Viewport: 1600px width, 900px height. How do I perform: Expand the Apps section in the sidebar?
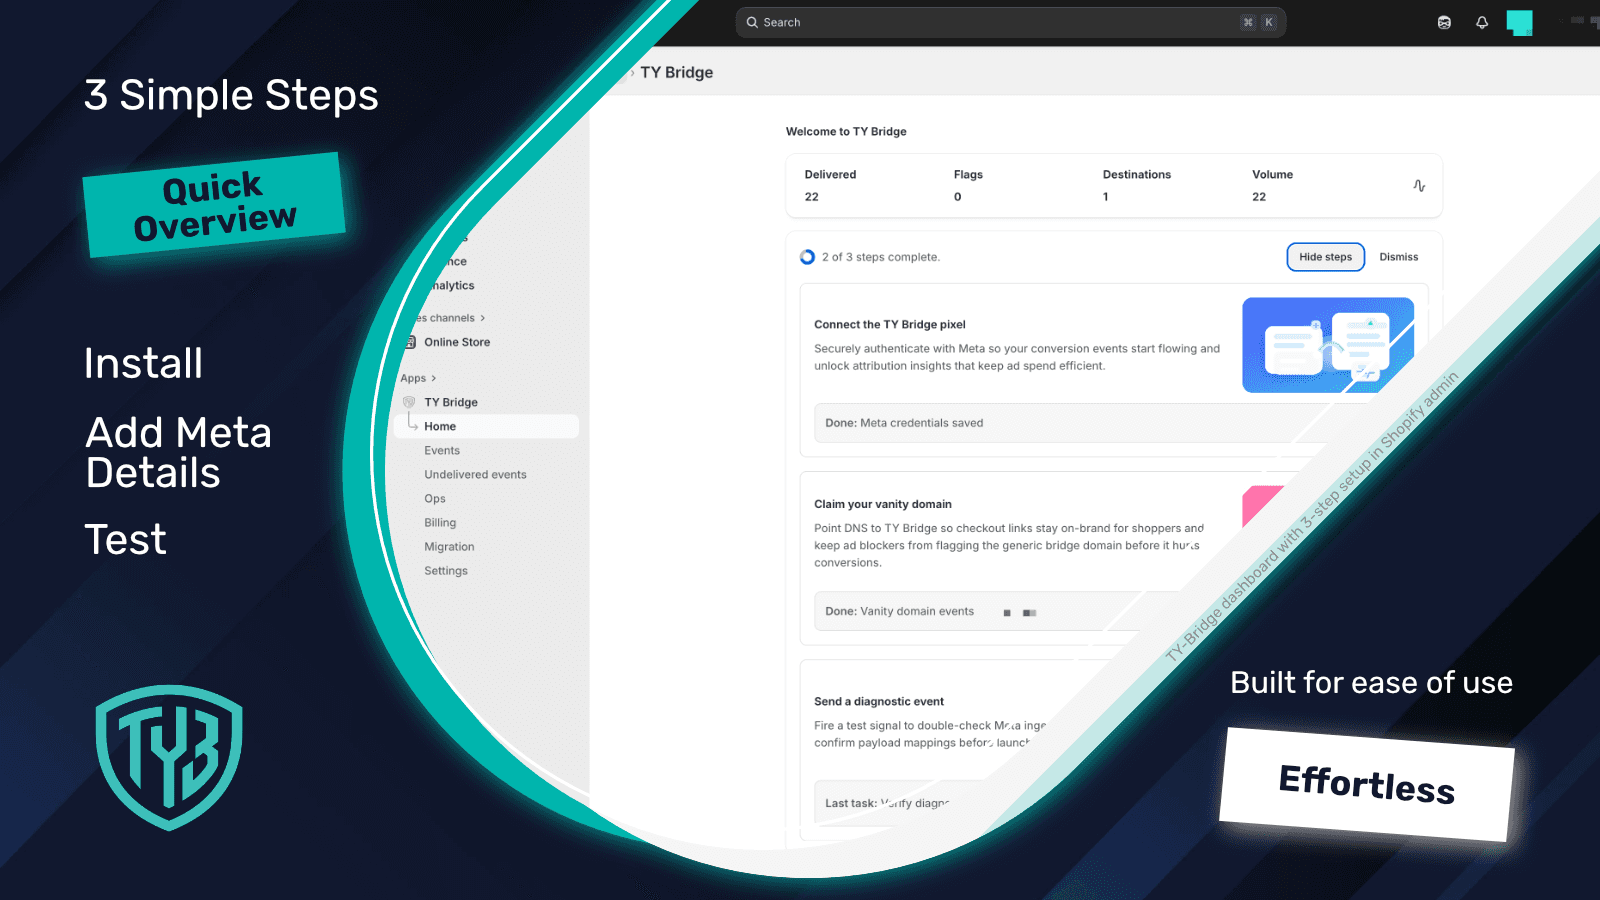418,378
